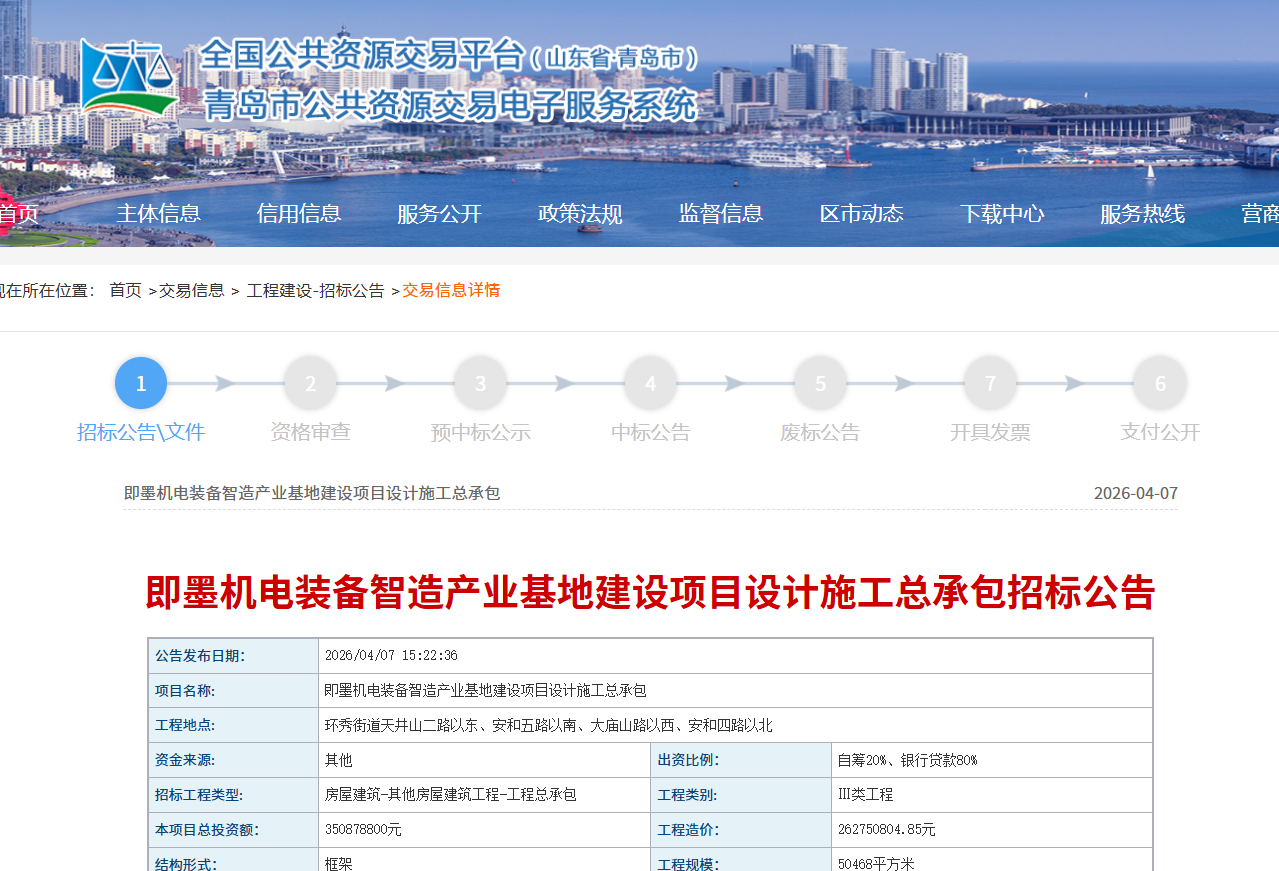Click the 公告发布日期 label cell
This screenshot has height=871, width=1279.
[233, 656]
